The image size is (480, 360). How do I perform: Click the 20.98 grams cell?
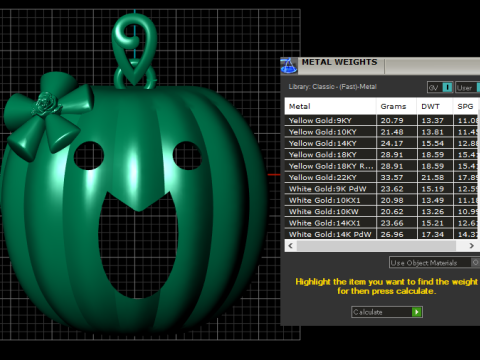point(397,200)
